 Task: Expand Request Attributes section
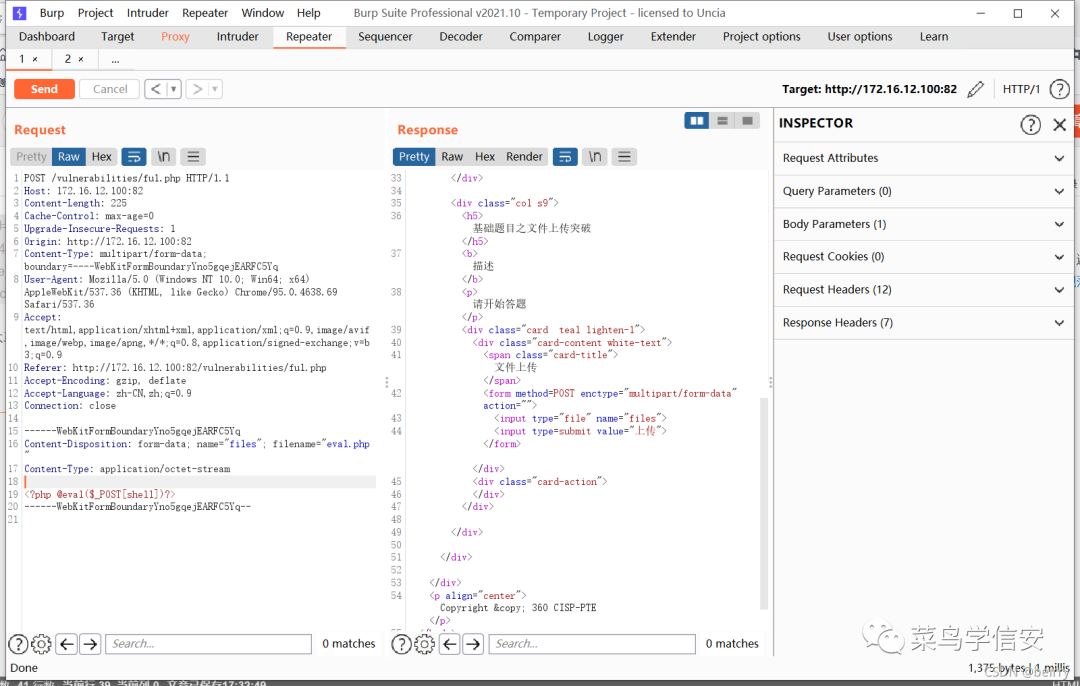[923, 158]
